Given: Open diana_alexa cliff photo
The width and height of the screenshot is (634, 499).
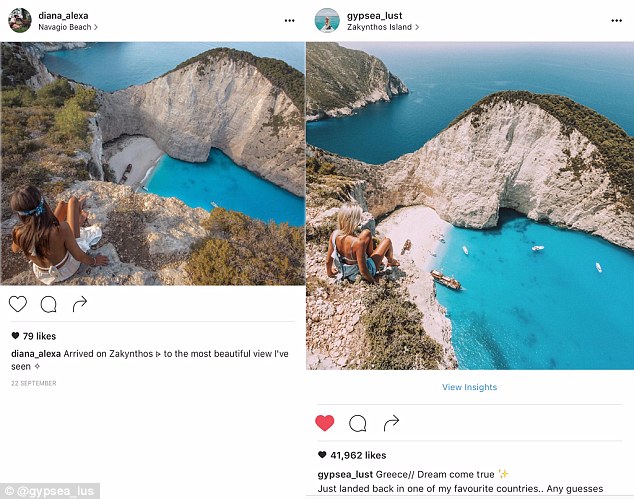Looking at the screenshot, I should coord(152,164).
